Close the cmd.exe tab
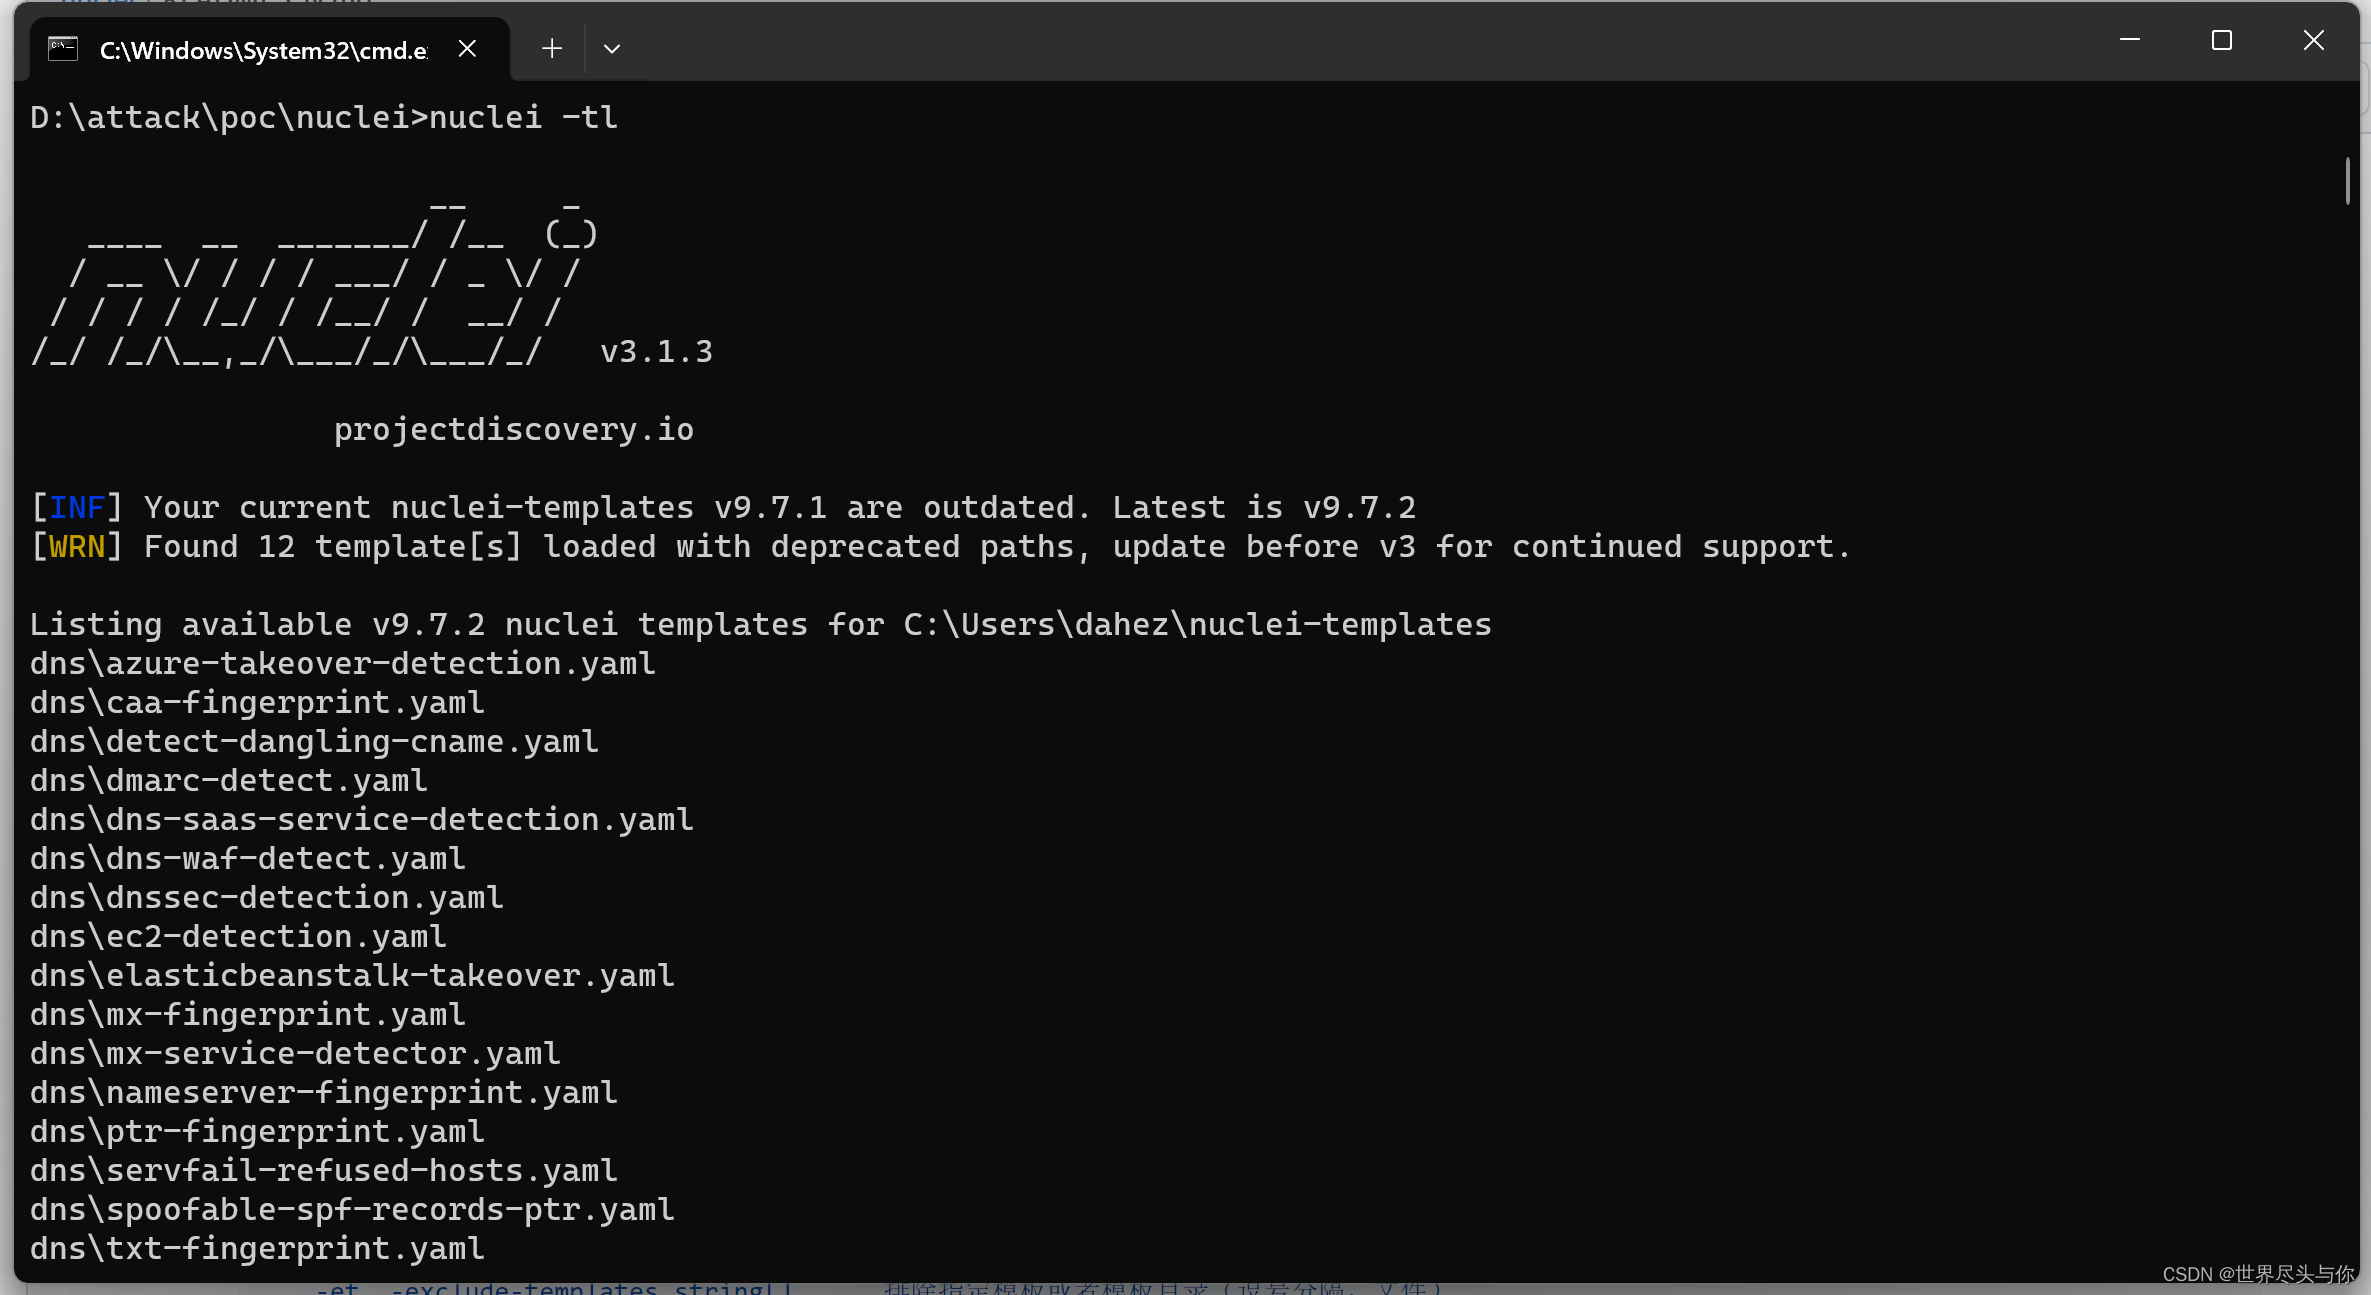This screenshot has height=1295, width=2371. click(x=467, y=49)
